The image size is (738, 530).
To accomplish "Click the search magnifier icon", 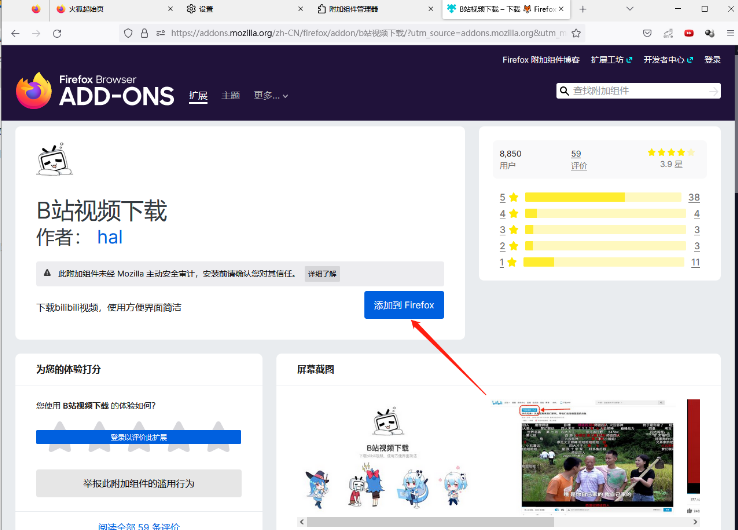I will pos(564,91).
